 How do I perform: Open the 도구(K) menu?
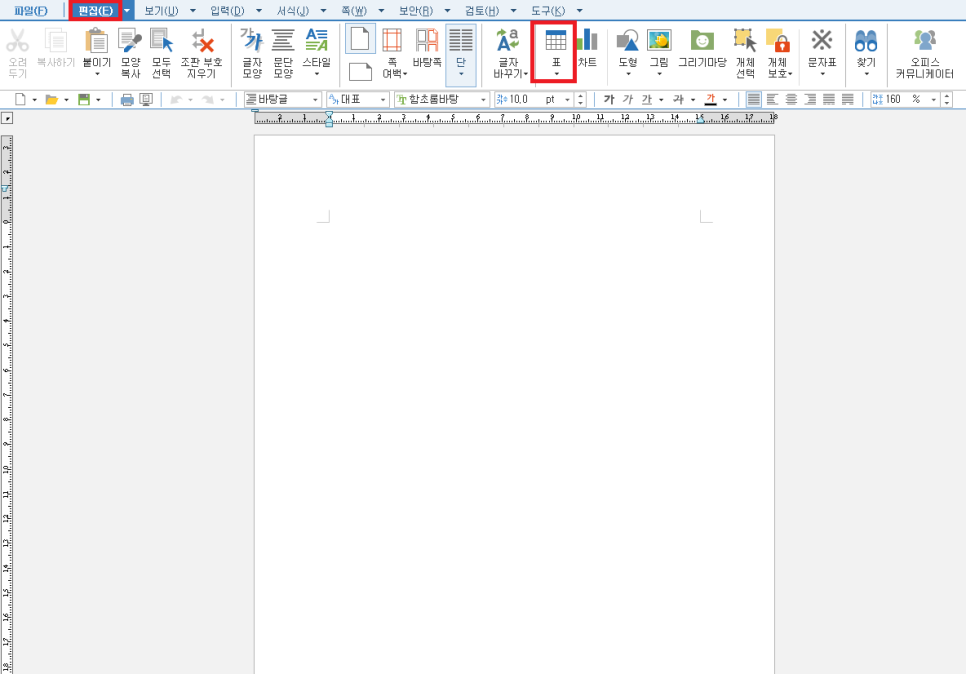[x=548, y=10]
